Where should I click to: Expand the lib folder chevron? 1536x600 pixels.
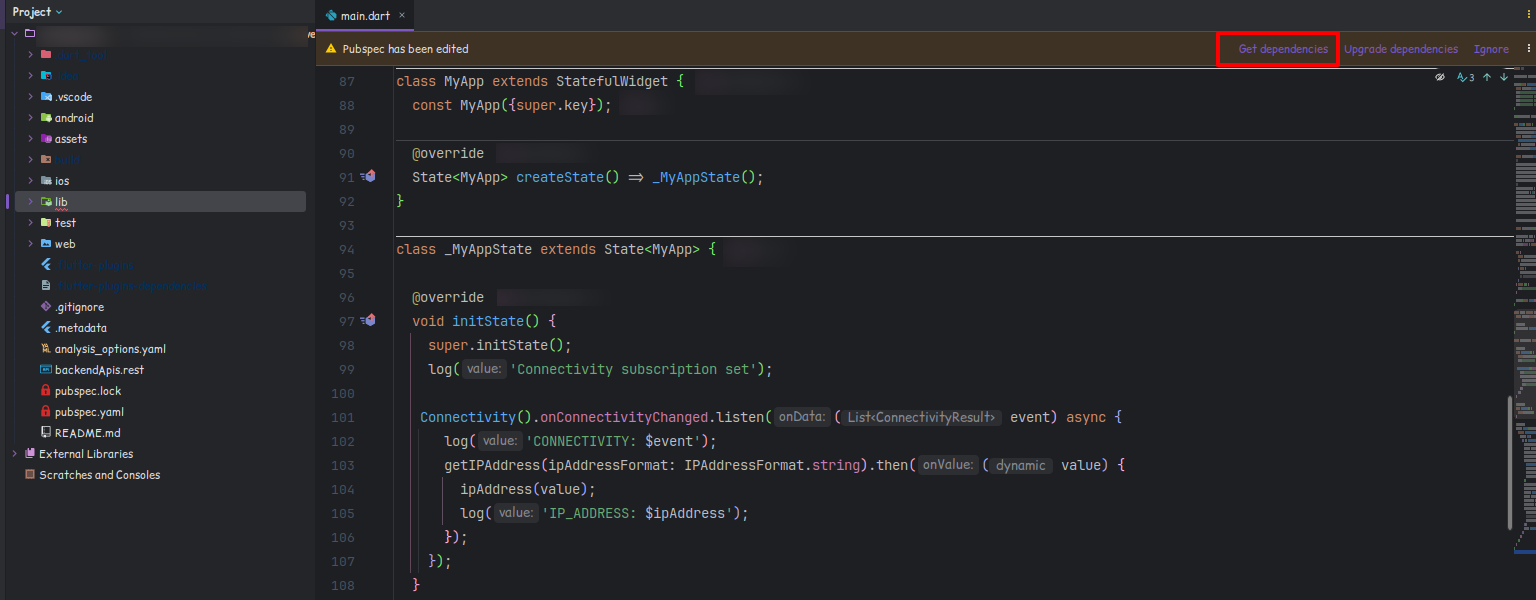pyautogui.click(x=31, y=202)
